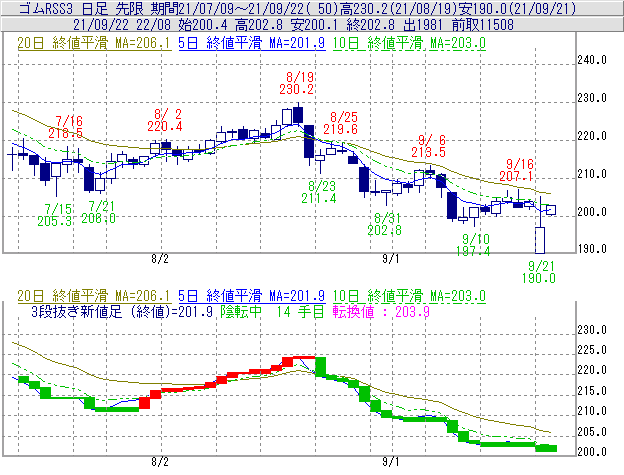This screenshot has width=624, height=475.
Task: Click the 190.0 axis label on upper chart
Action: point(592,249)
